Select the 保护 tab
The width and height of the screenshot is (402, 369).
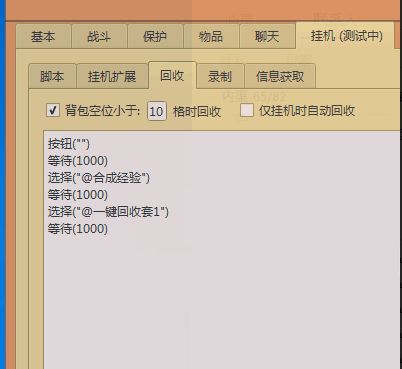click(x=155, y=36)
